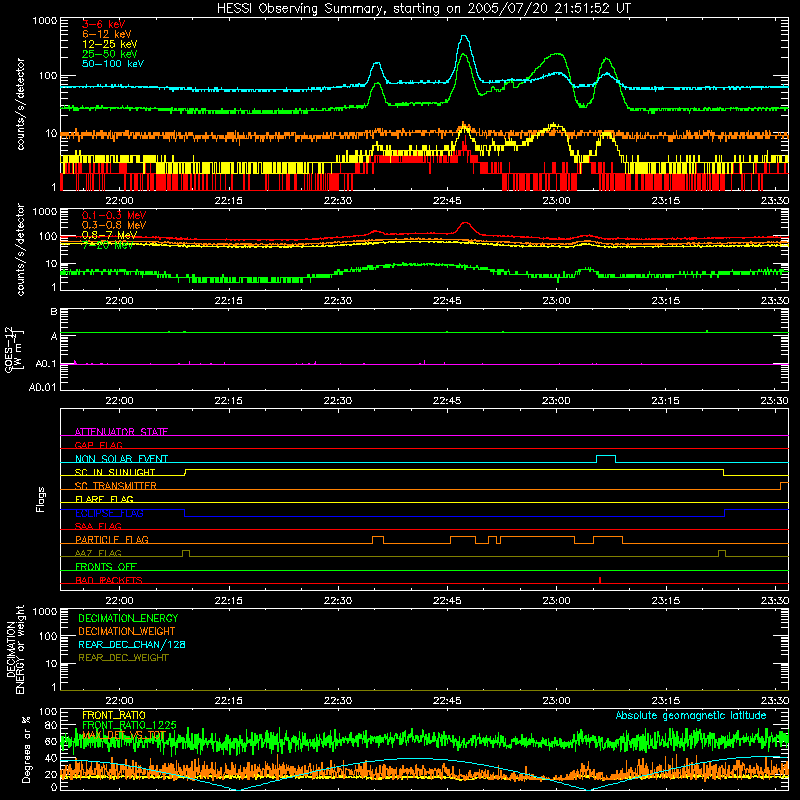Click the FRONT_RATIO legend label
Image resolution: width=800 pixels, height=800 pixels.
click(x=114, y=715)
